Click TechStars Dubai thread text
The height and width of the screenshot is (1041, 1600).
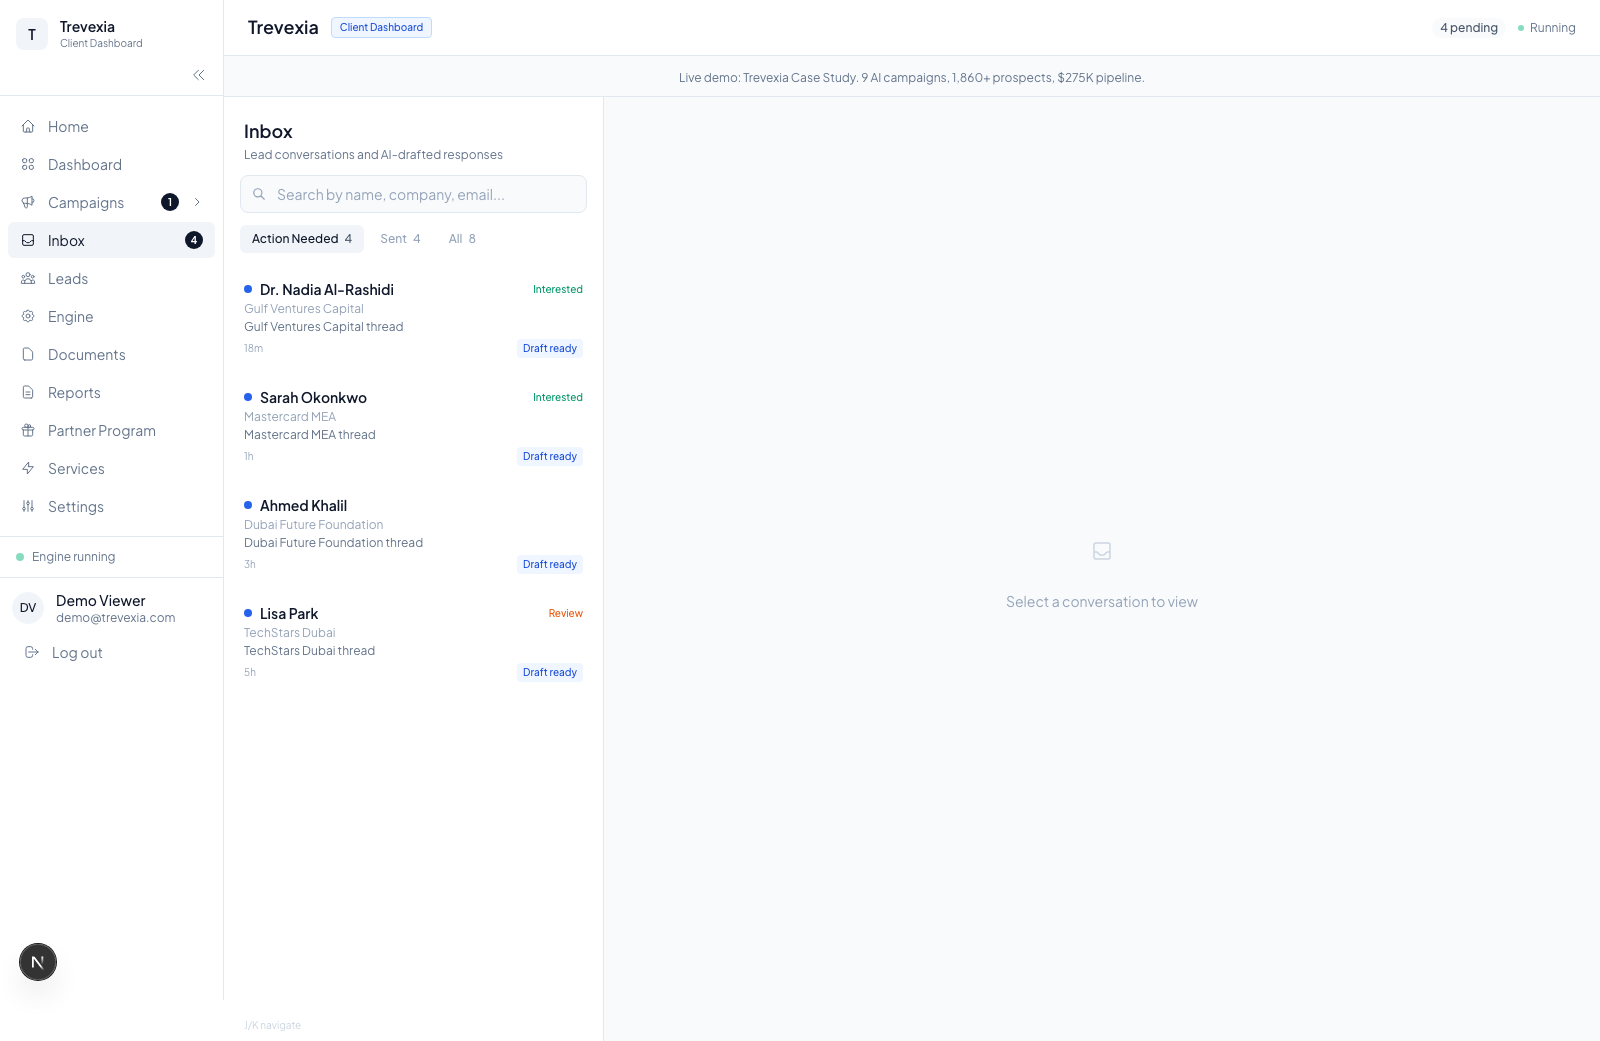point(310,651)
